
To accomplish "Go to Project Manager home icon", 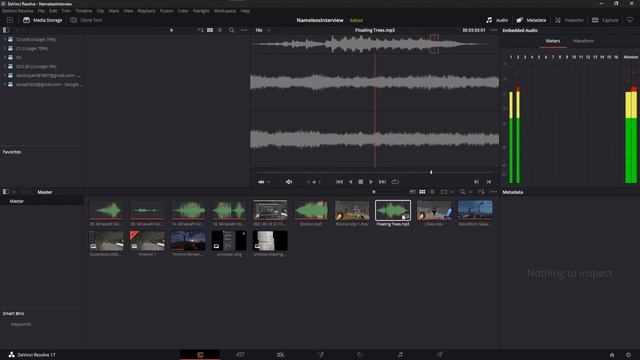I will coord(612,355).
